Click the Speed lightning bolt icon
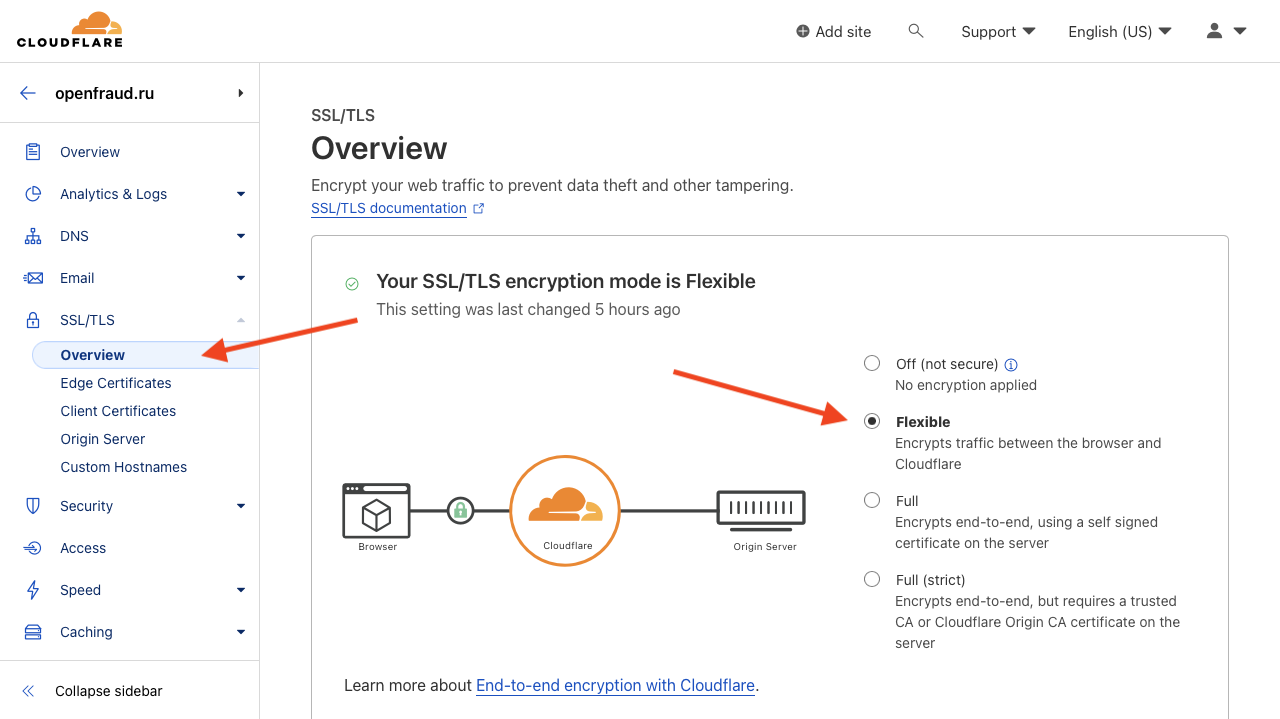Viewport: 1280px width, 719px height. tap(33, 590)
